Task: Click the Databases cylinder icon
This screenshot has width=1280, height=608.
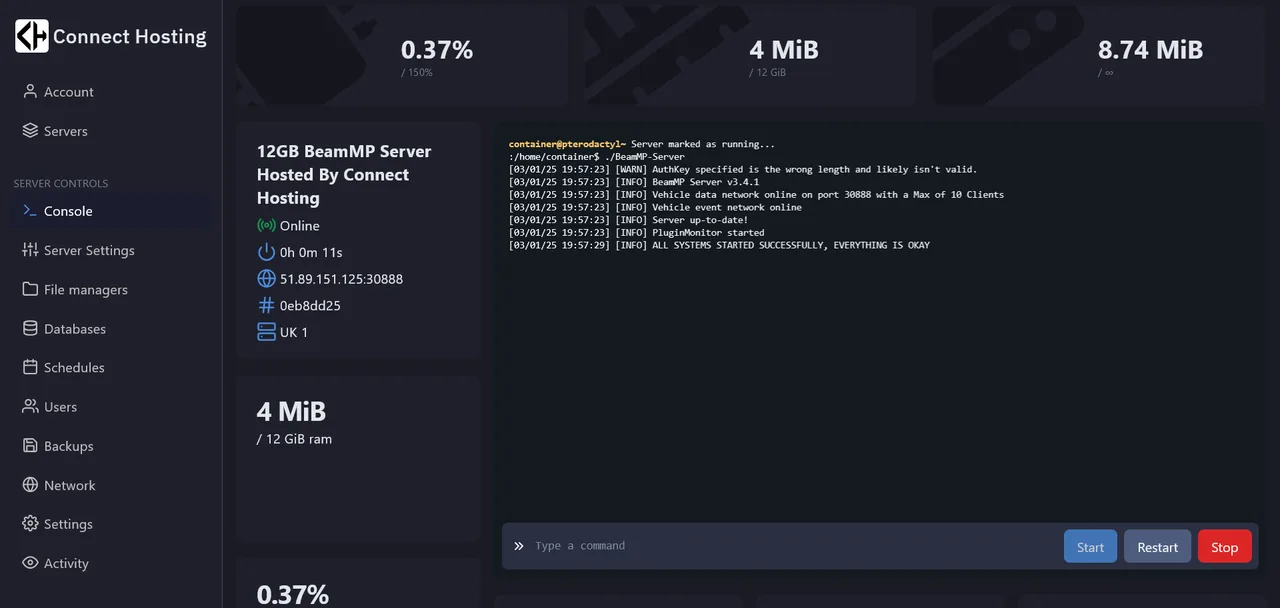Action: click(30, 328)
